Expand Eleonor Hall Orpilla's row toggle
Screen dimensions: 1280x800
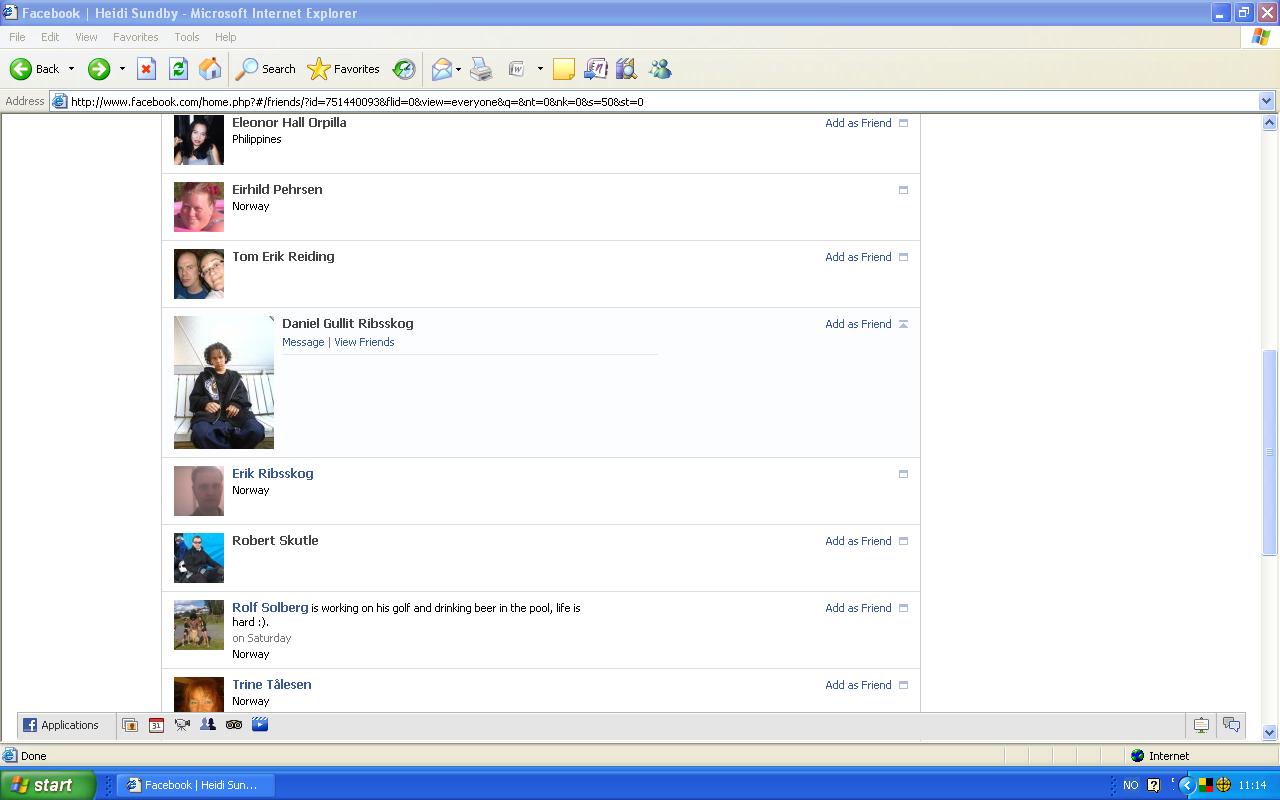pyautogui.click(x=903, y=123)
